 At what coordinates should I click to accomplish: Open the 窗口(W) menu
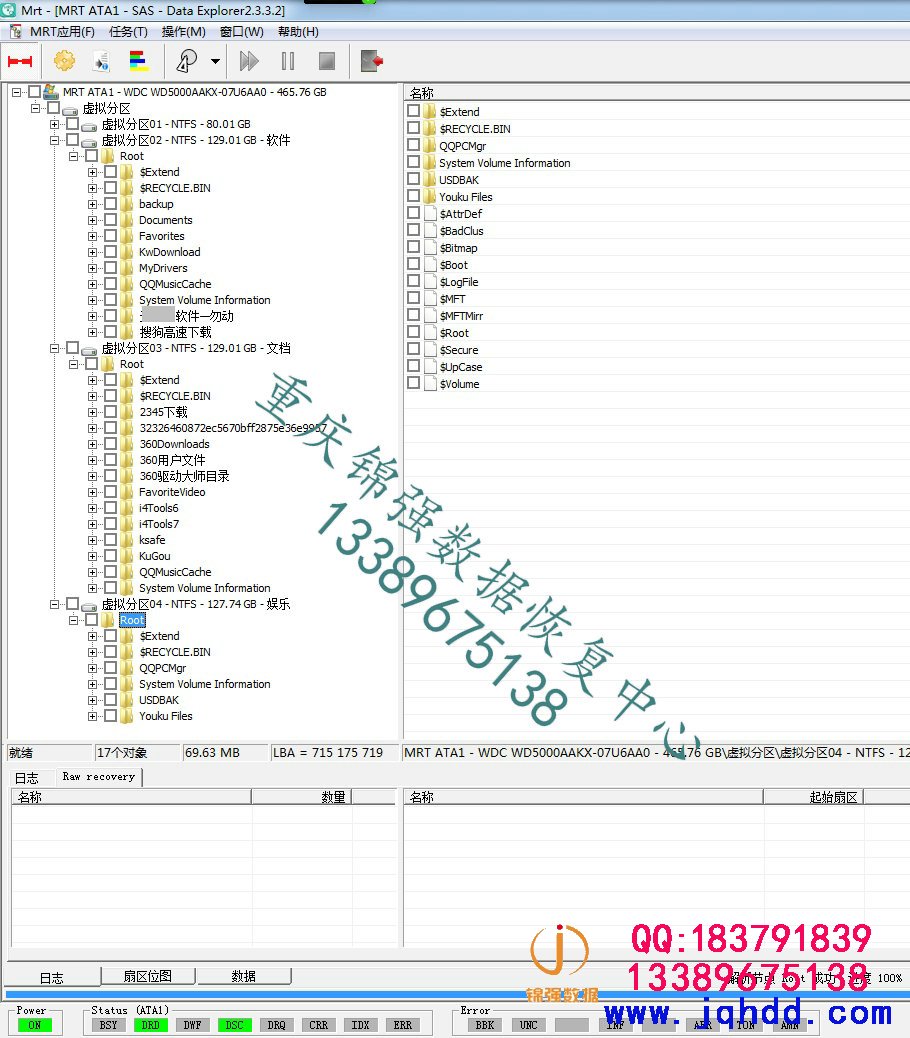[242, 32]
